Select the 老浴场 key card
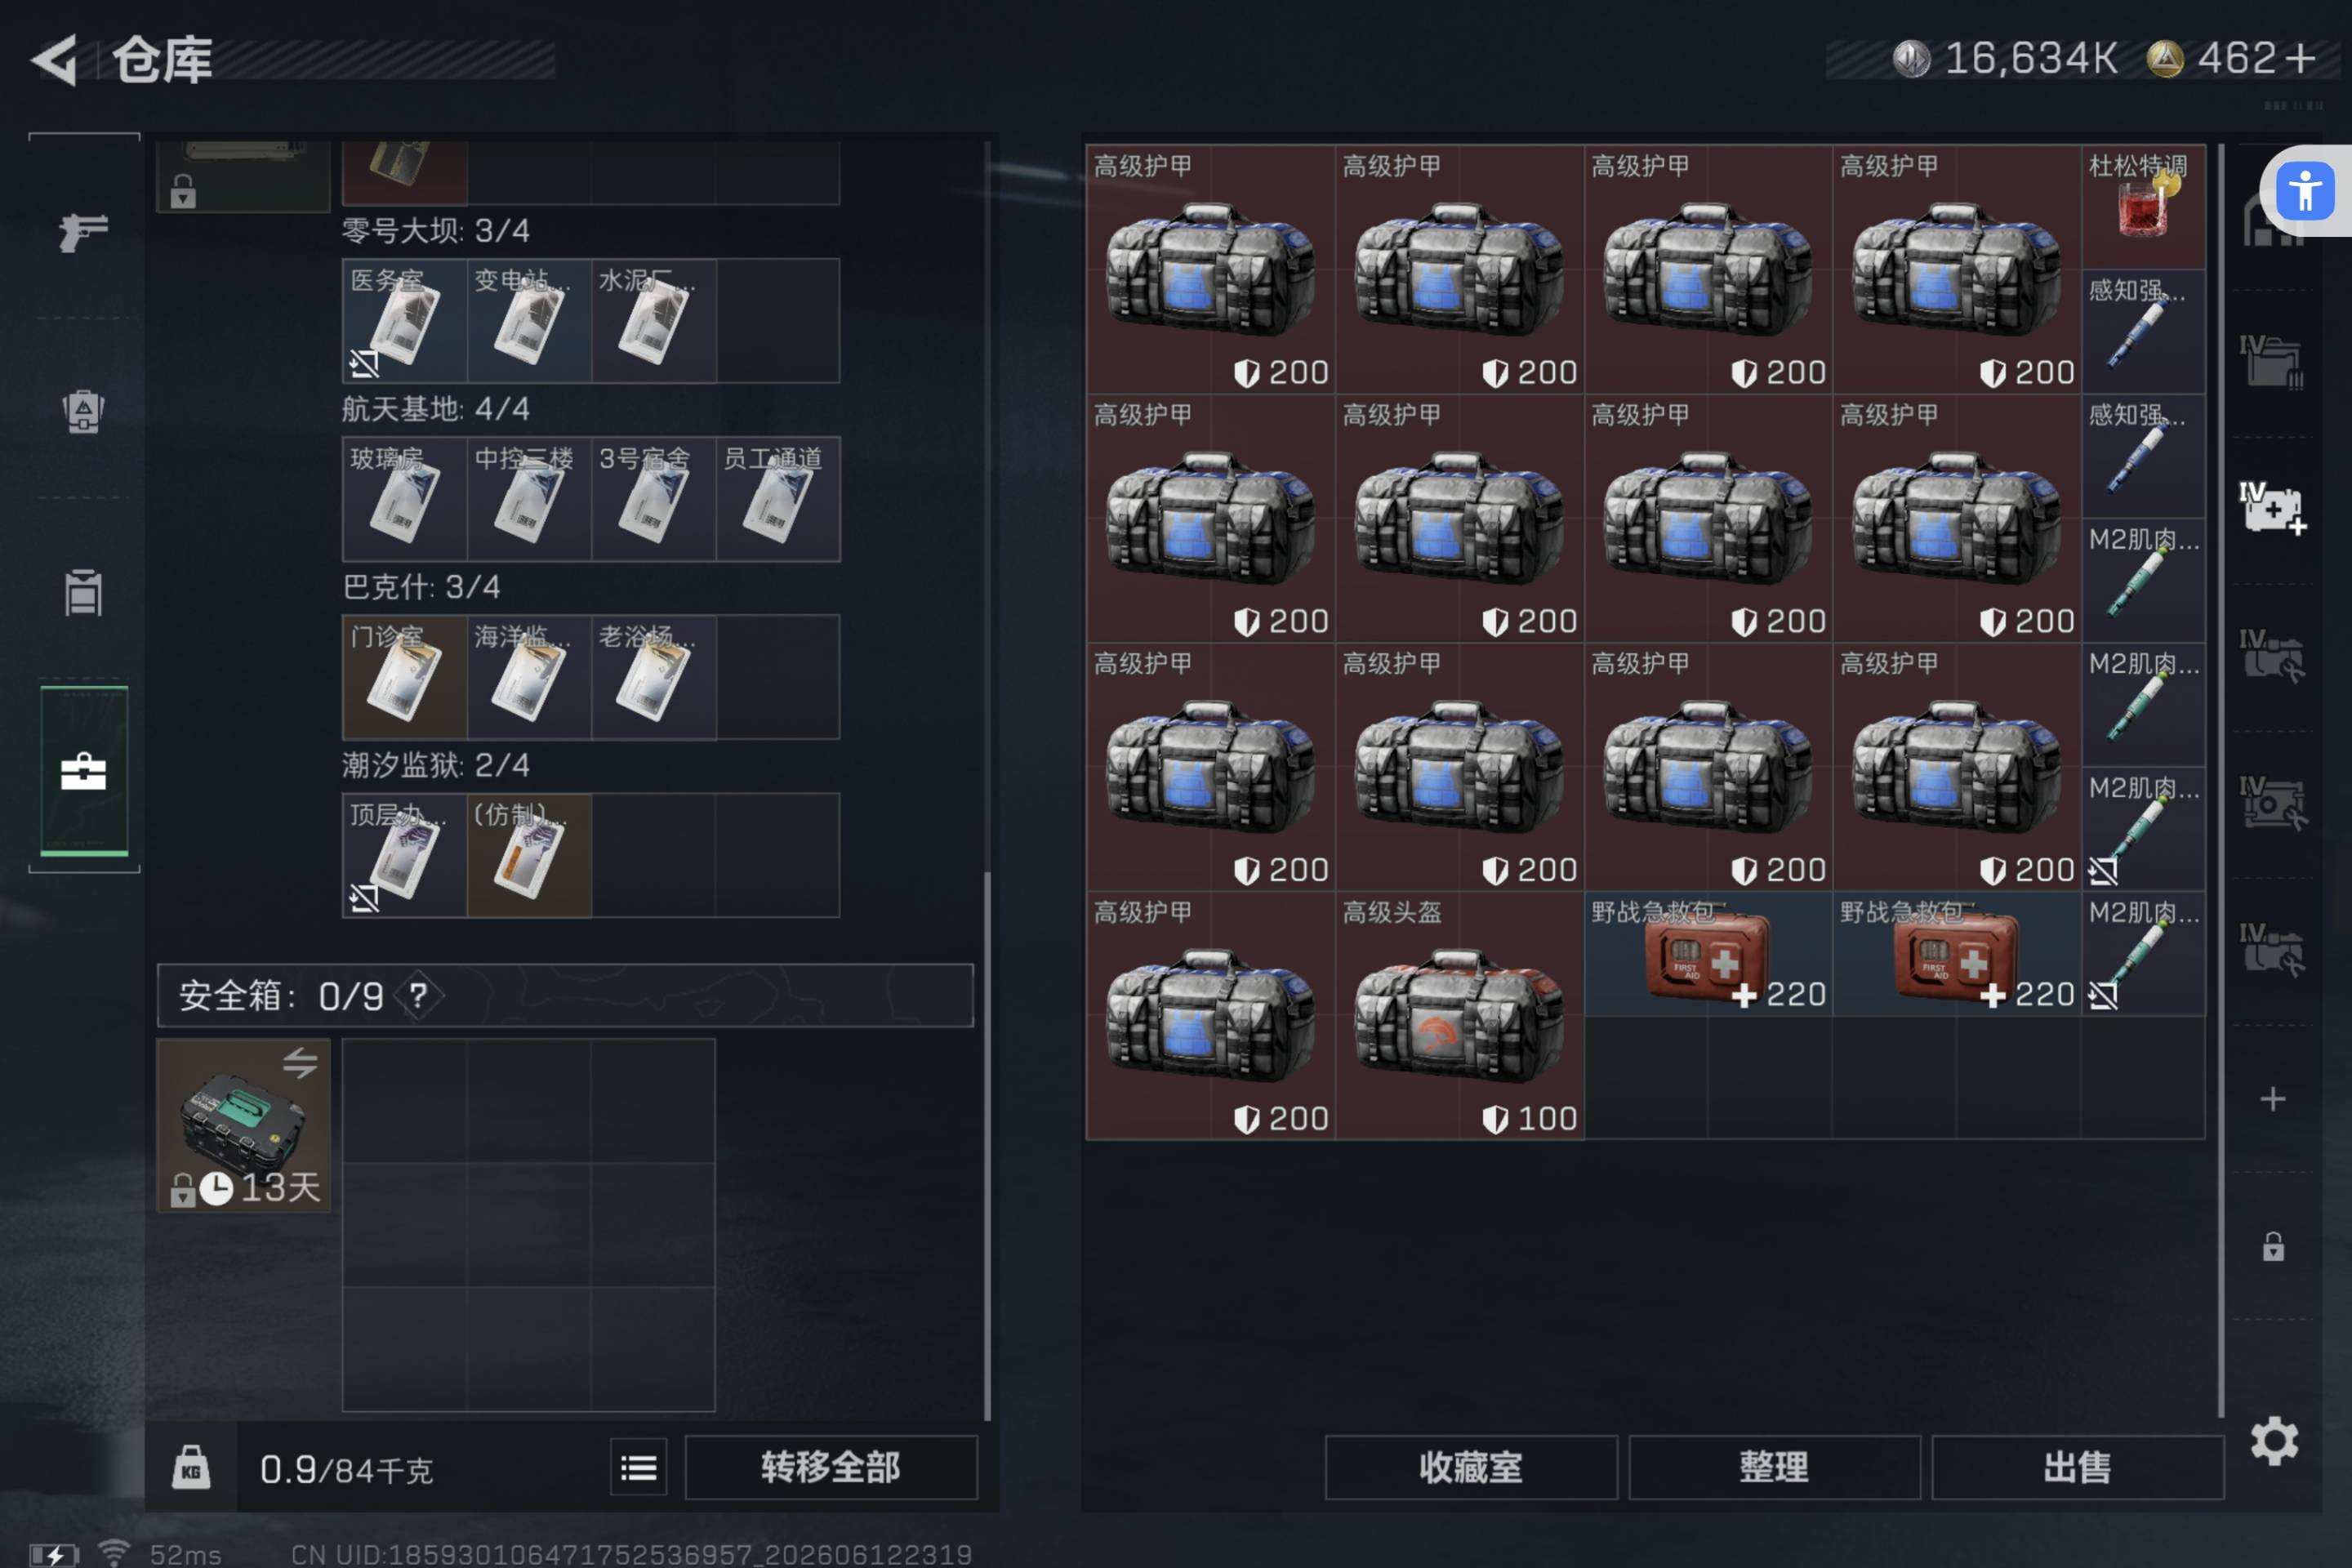Screen dimensions: 2352x1568 point(653,677)
